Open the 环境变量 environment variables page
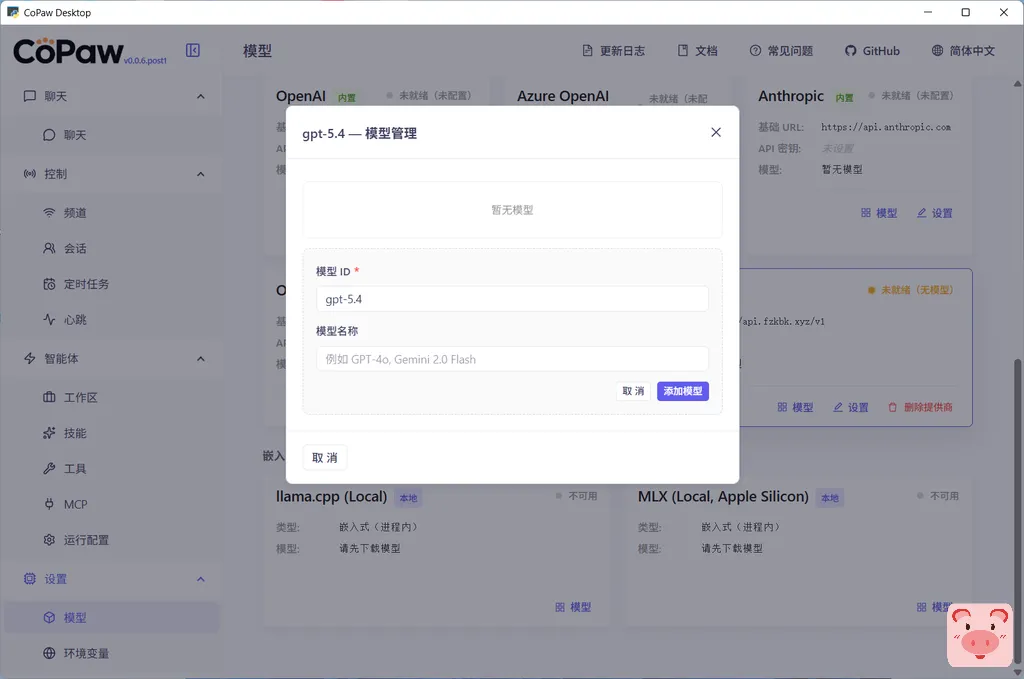Screen dimensions: 1024x679 tap(112, 654)
